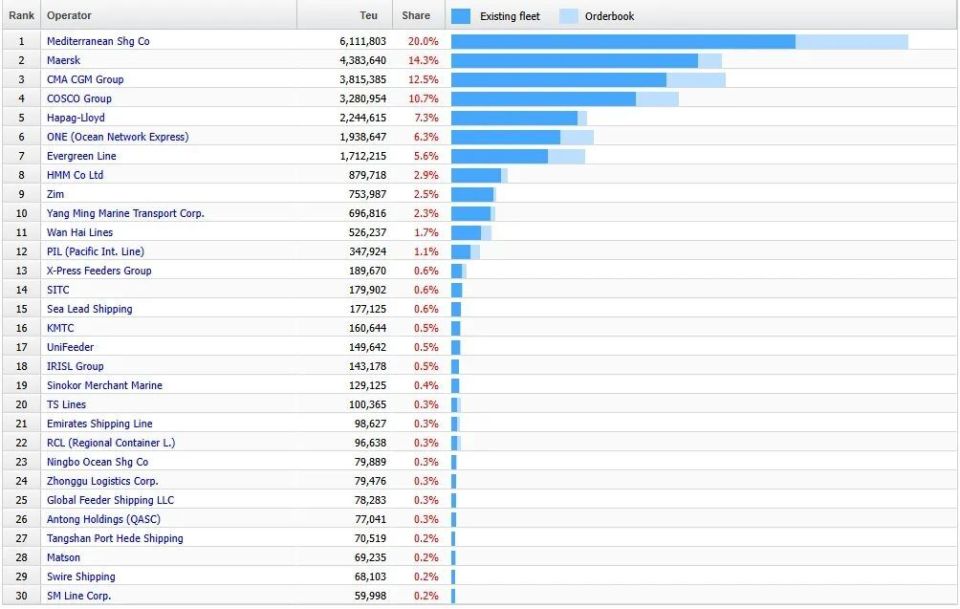Click Mediterranean Shg Co orderbook bar segment
Viewport: 960px width, 609px height.
click(852, 42)
